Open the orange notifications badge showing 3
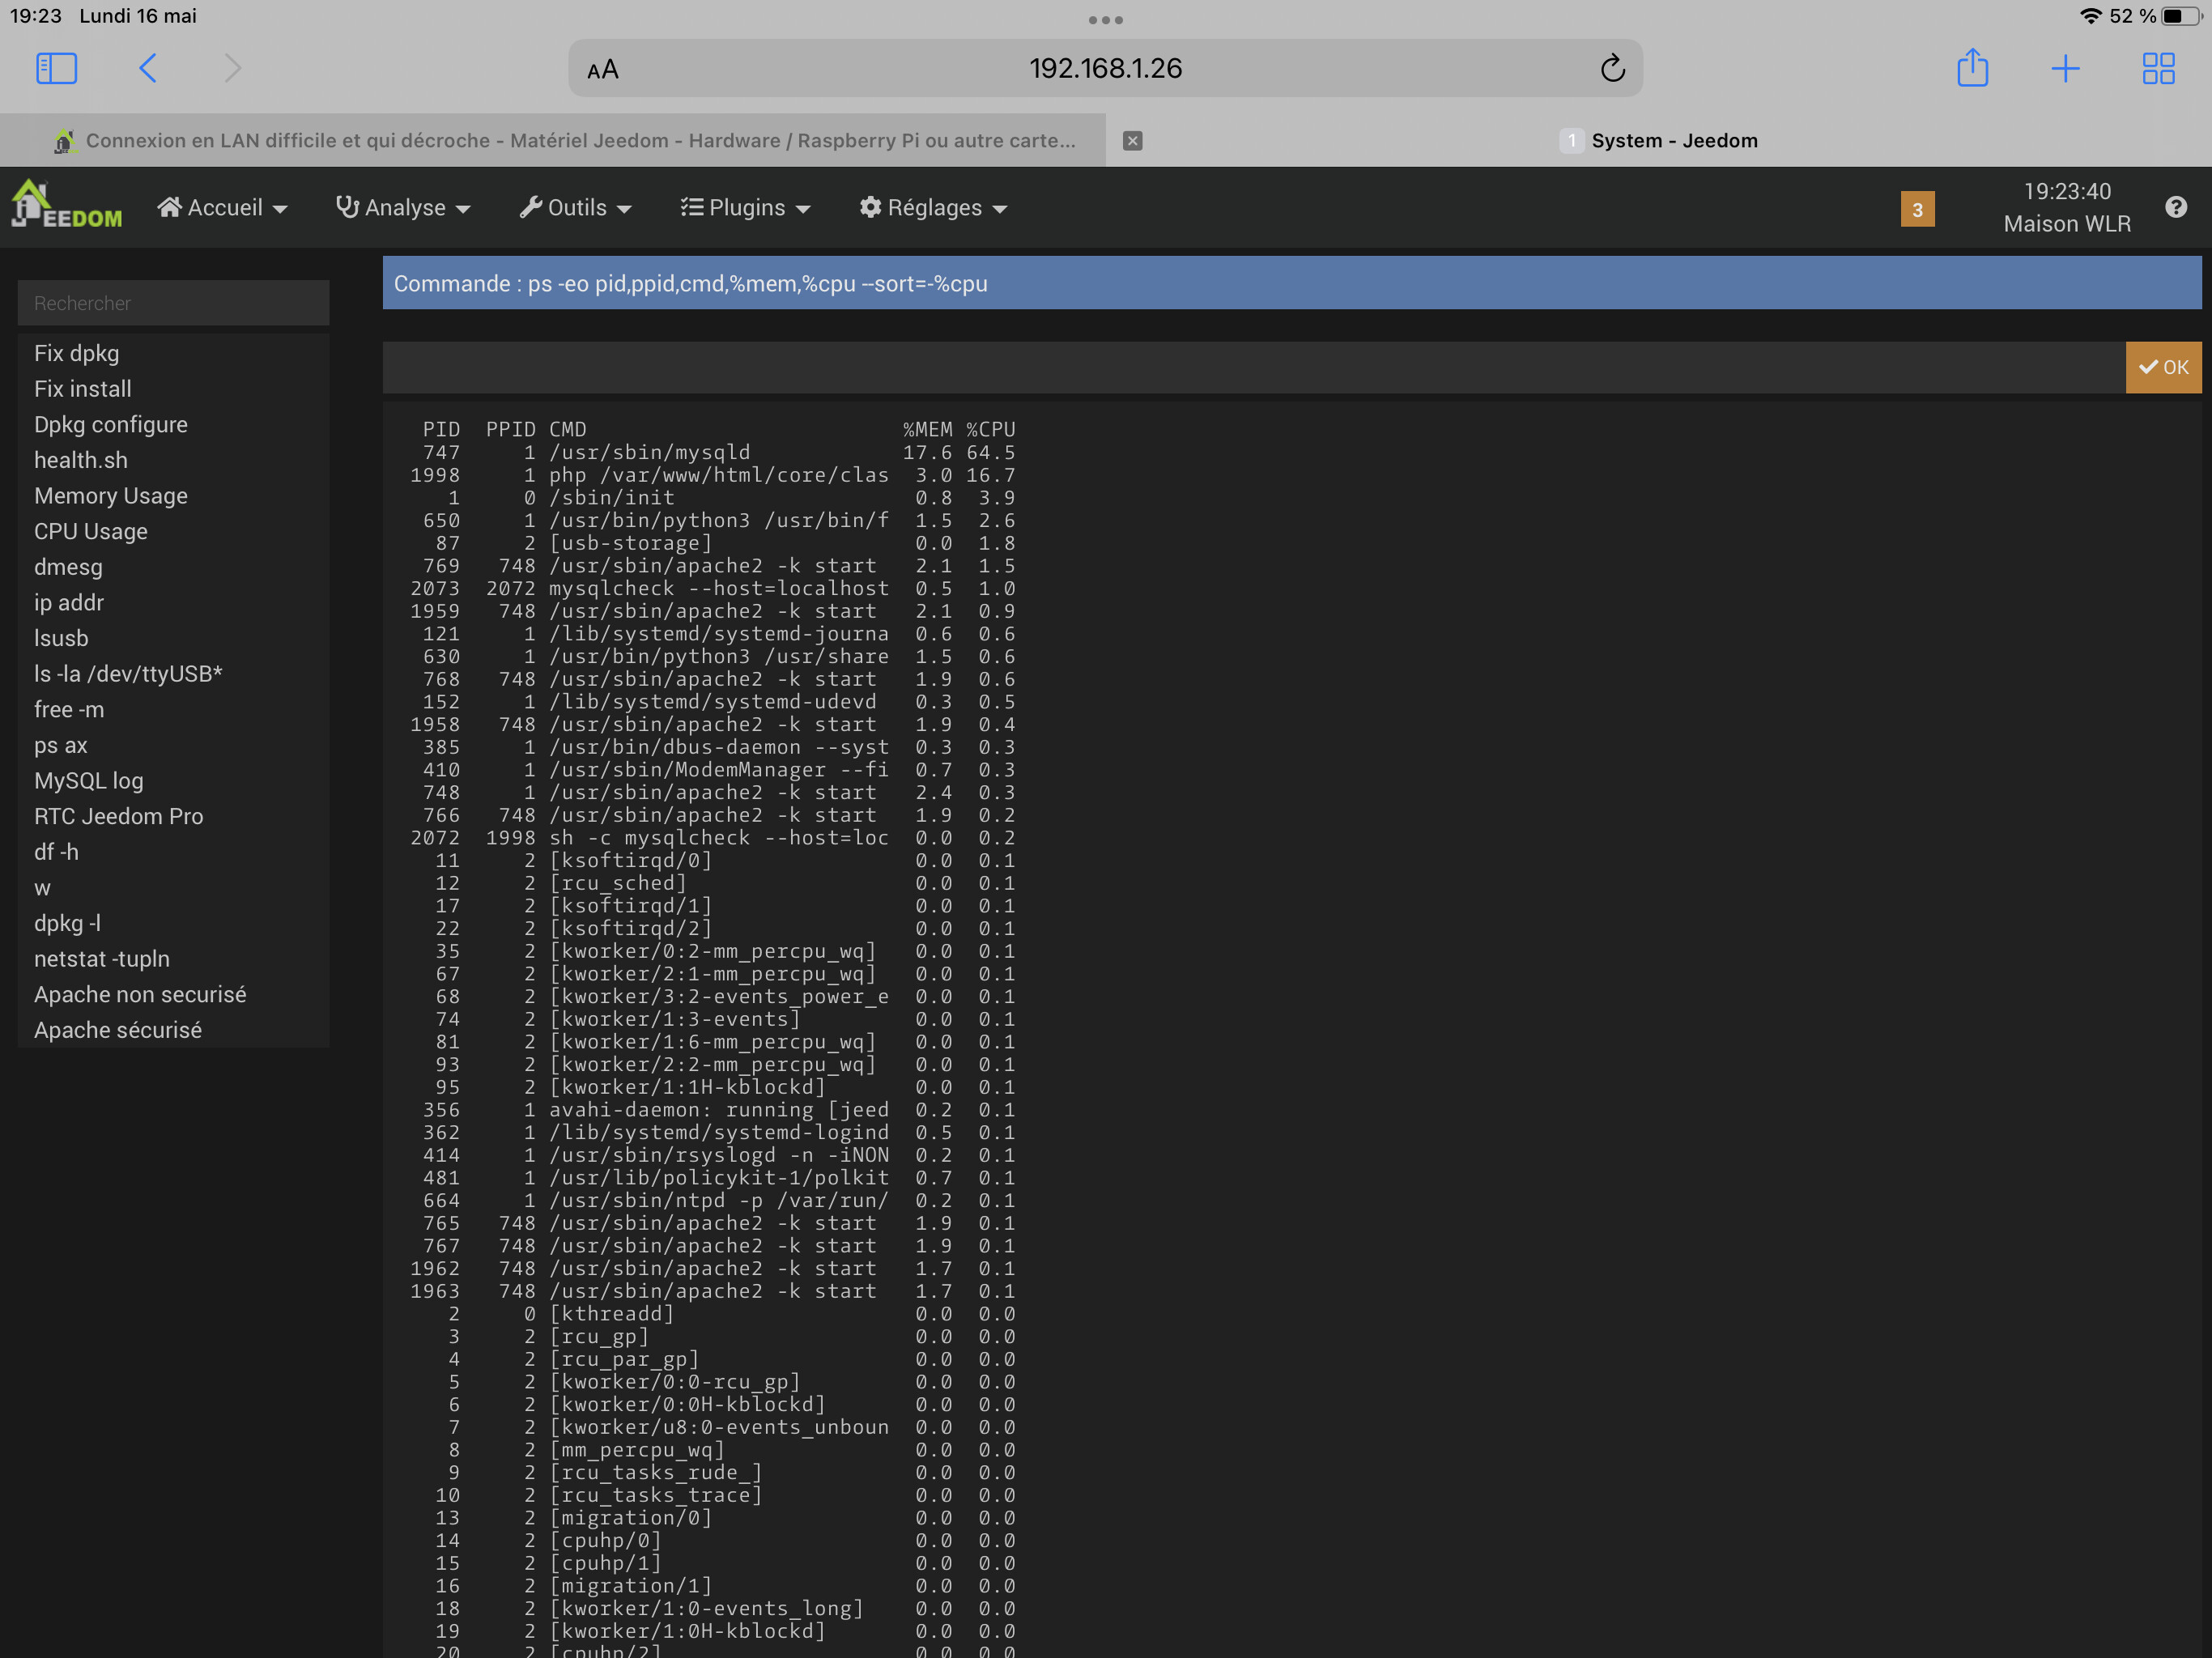The image size is (2212, 1658). pyautogui.click(x=1917, y=209)
